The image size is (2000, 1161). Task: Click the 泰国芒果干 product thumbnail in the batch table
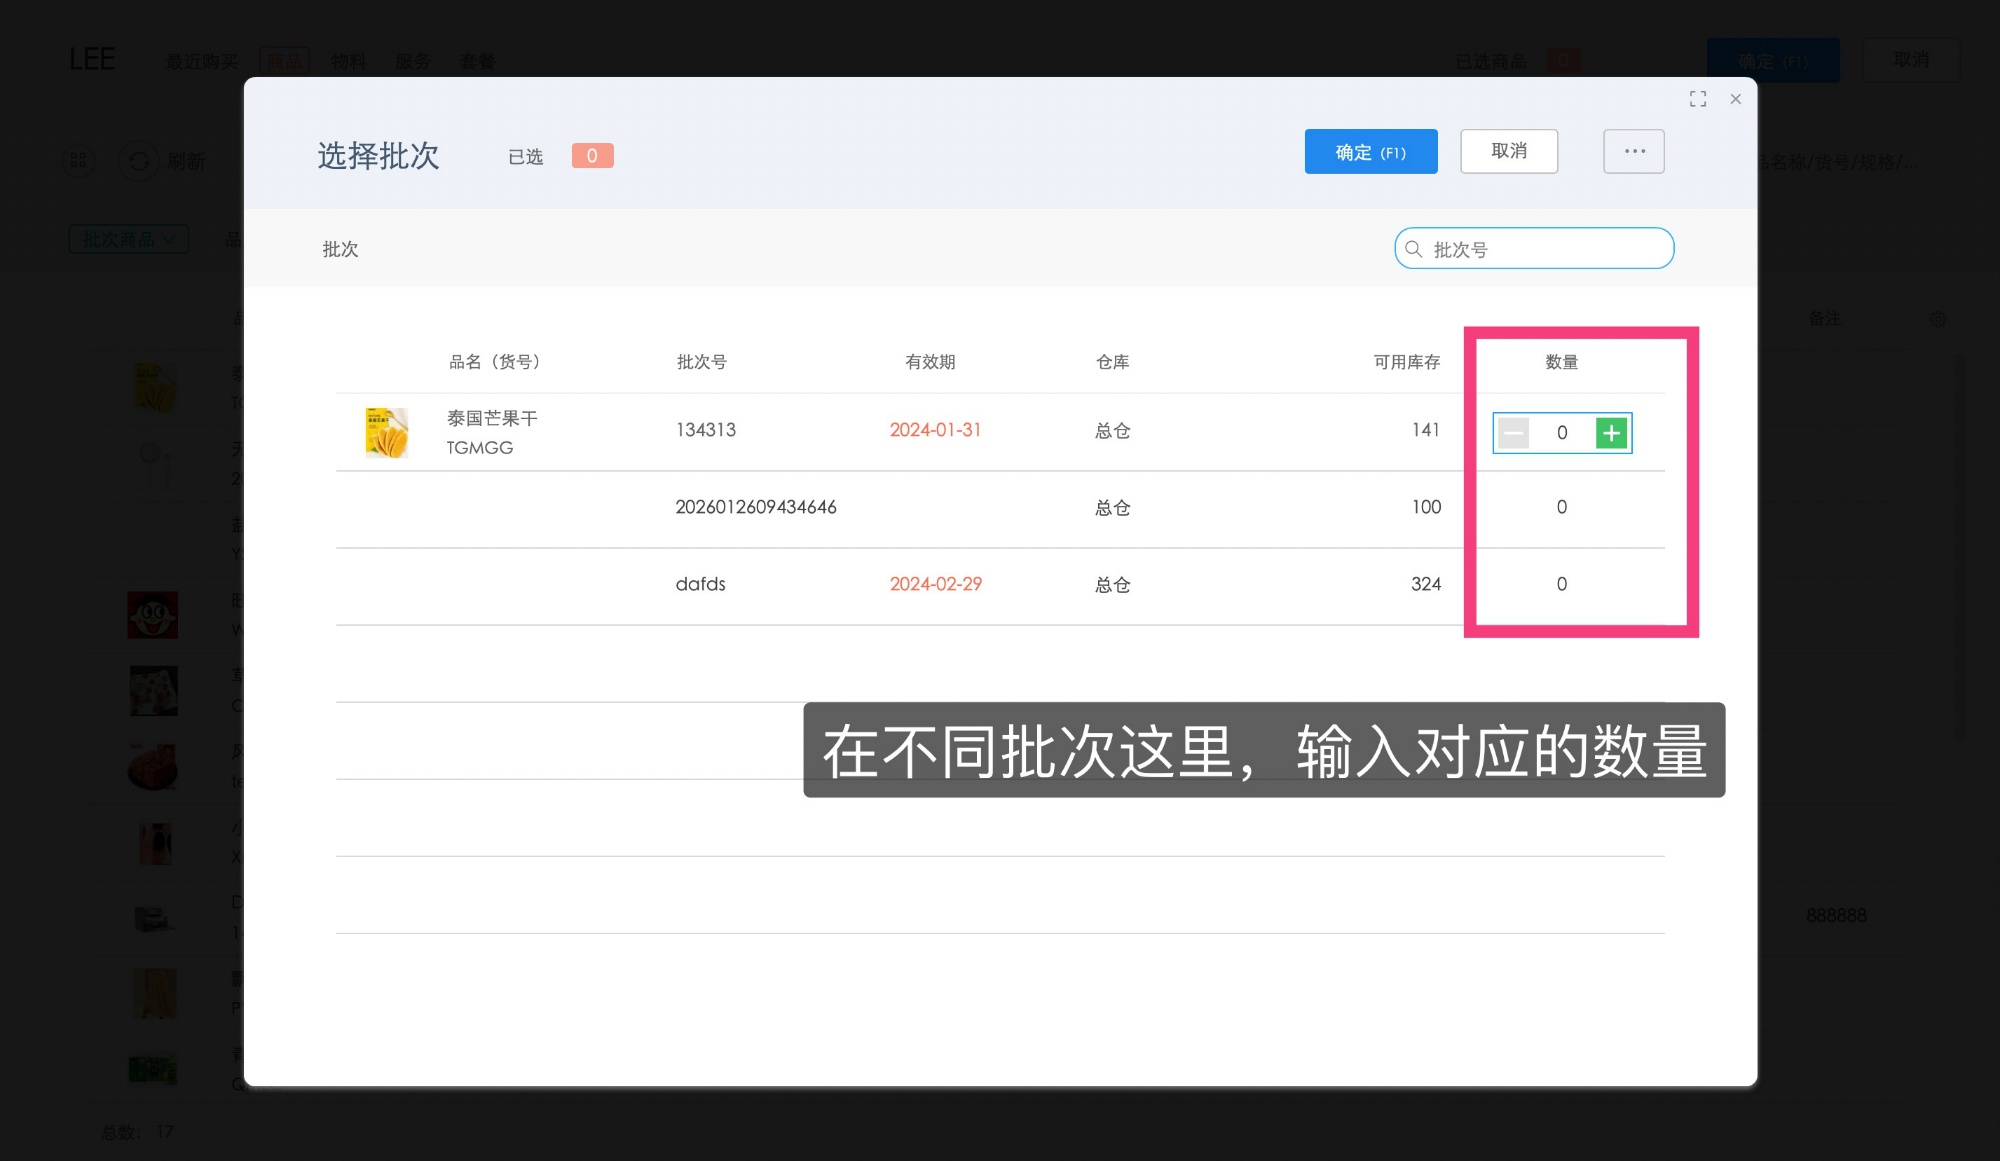pyautogui.click(x=386, y=431)
